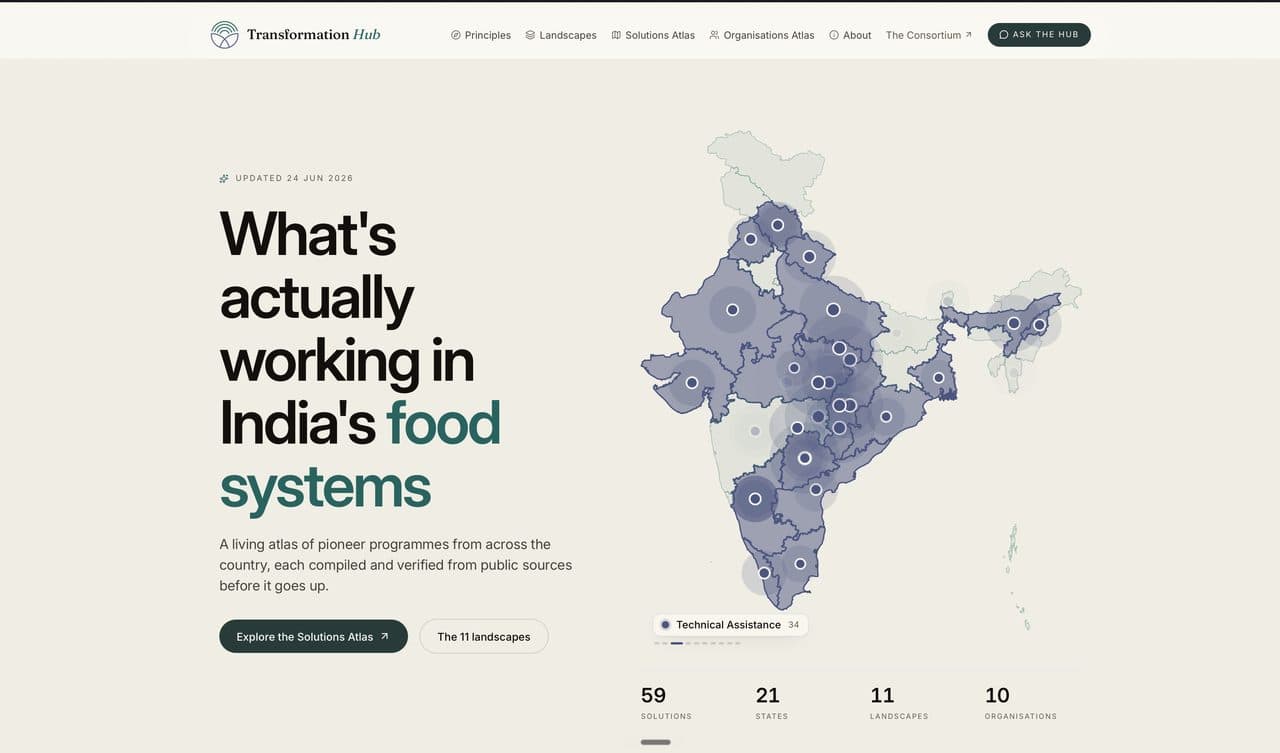Click the info icon beside About
The image size is (1280, 753).
[x=834, y=35]
